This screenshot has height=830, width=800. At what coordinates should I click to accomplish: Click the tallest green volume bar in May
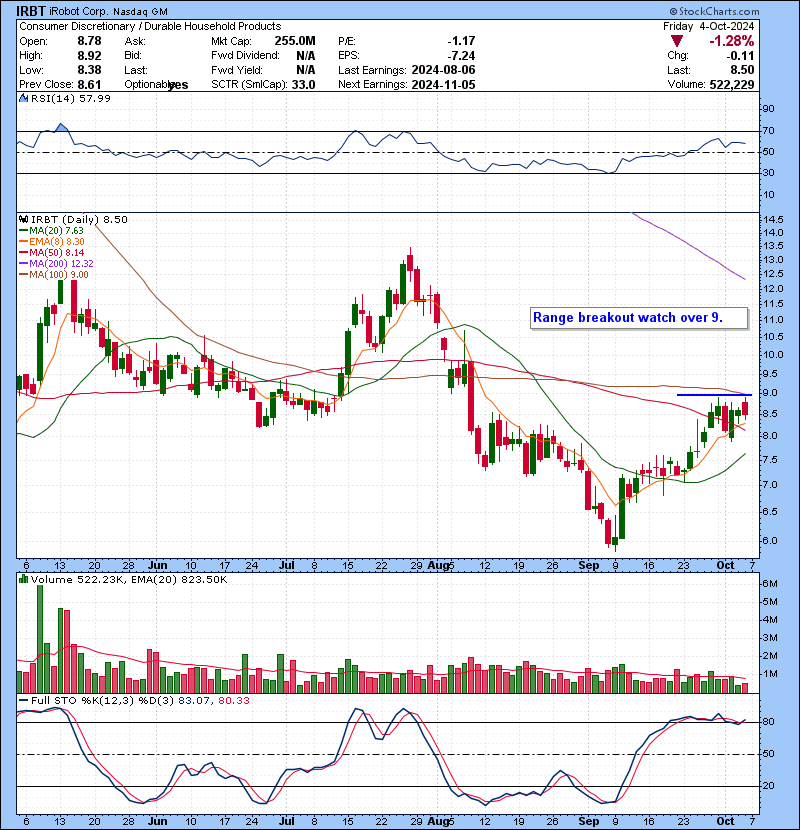[40, 639]
